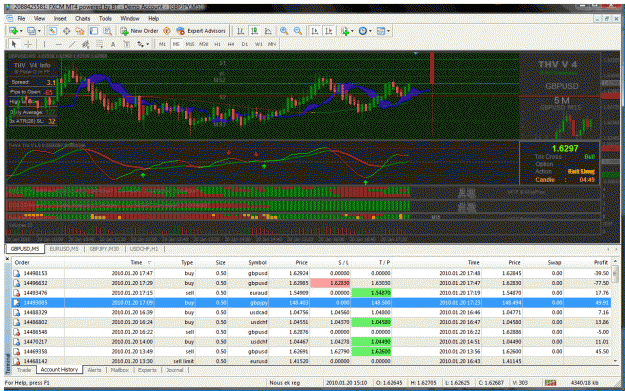625x391 pixels.
Task: Switch to line chart display
Action: (268, 31)
